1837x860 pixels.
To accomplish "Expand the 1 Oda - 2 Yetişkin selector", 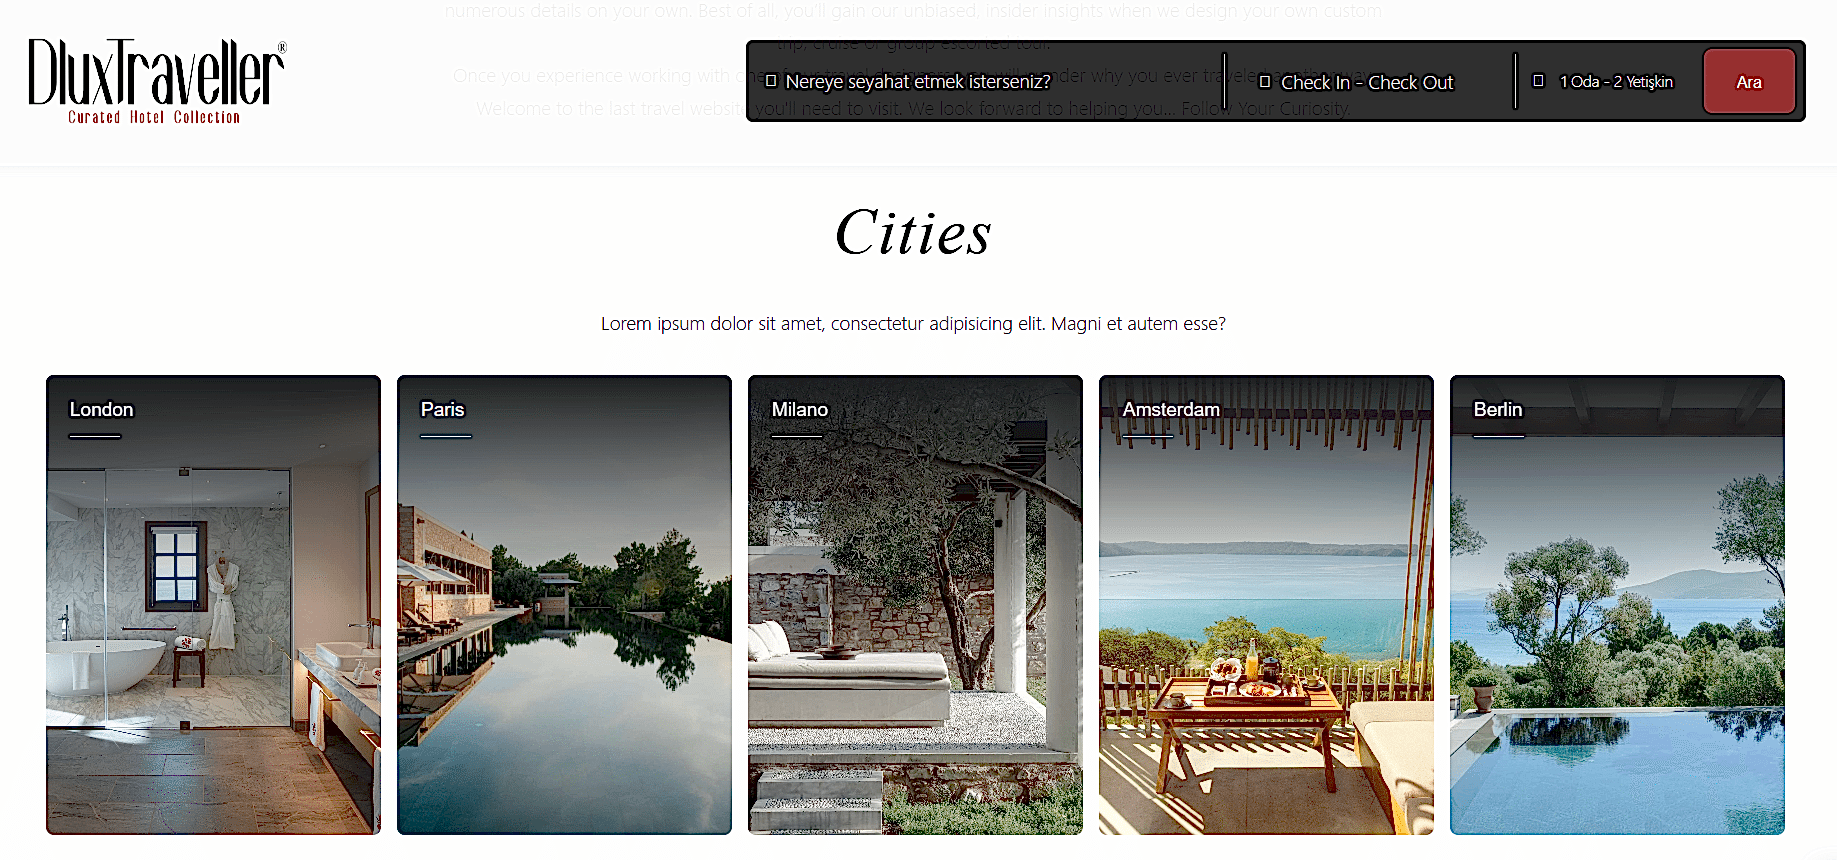I will click(x=1615, y=82).
